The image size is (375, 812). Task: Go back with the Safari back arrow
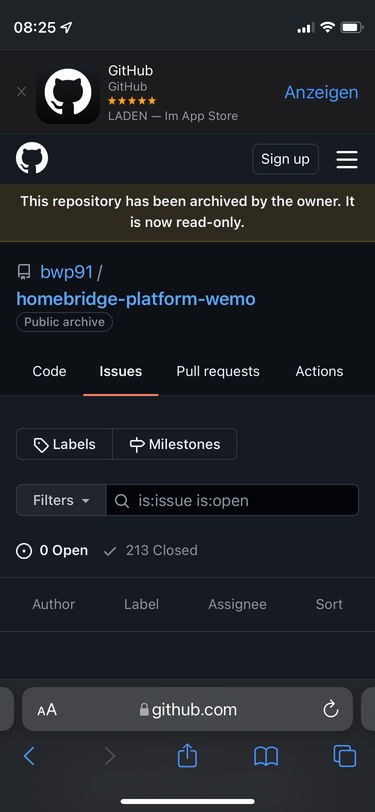pyautogui.click(x=29, y=756)
